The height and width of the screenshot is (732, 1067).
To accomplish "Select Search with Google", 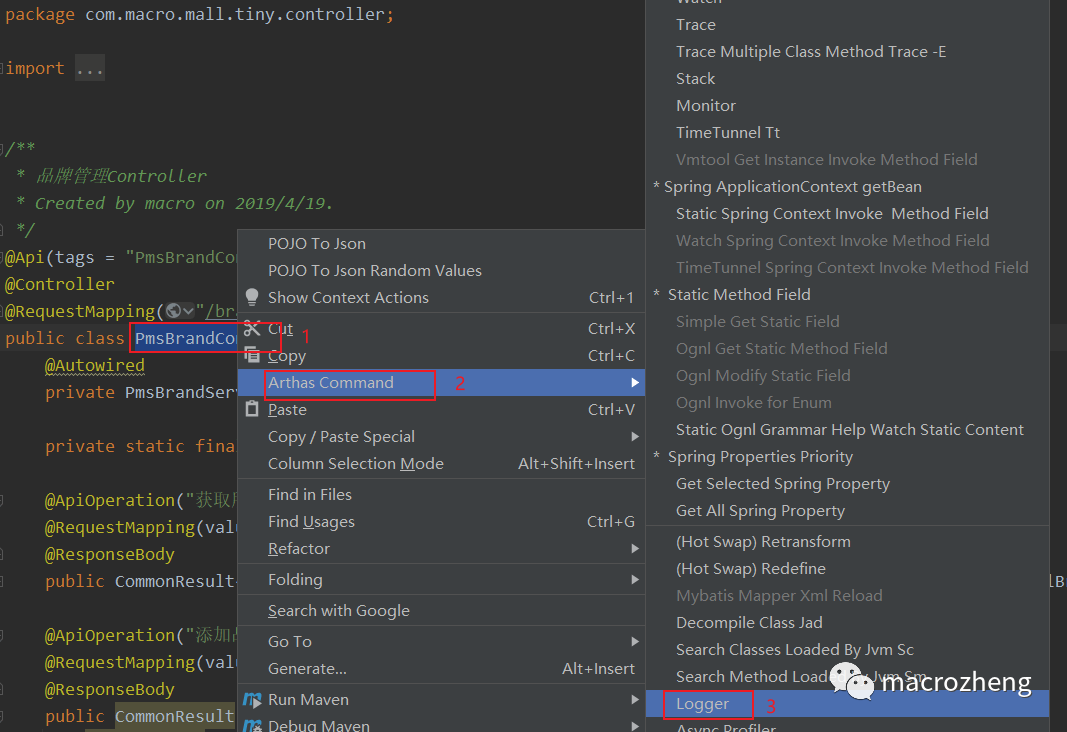I will pyautogui.click(x=441, y=610).
